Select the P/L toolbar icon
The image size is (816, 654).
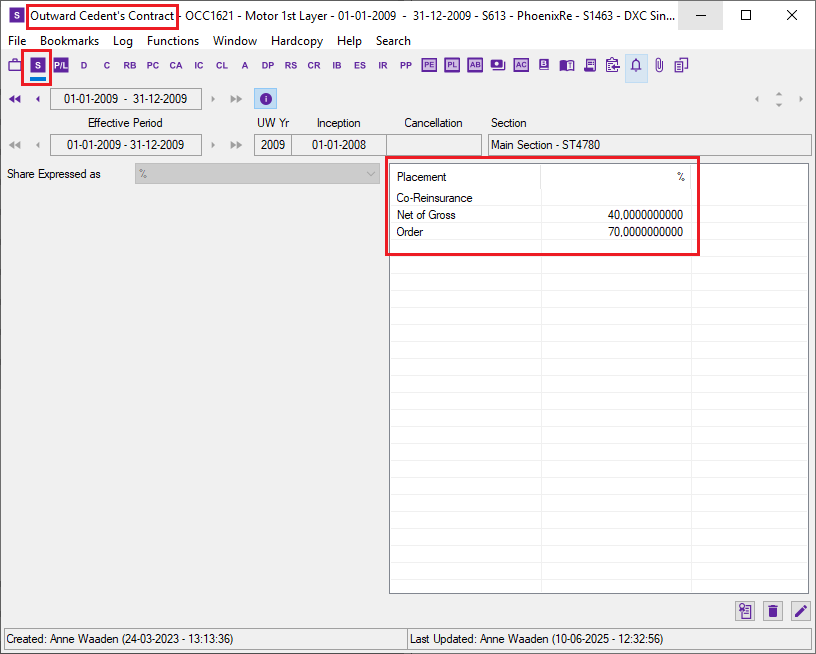pyautogui.click(x=61, y=66)
